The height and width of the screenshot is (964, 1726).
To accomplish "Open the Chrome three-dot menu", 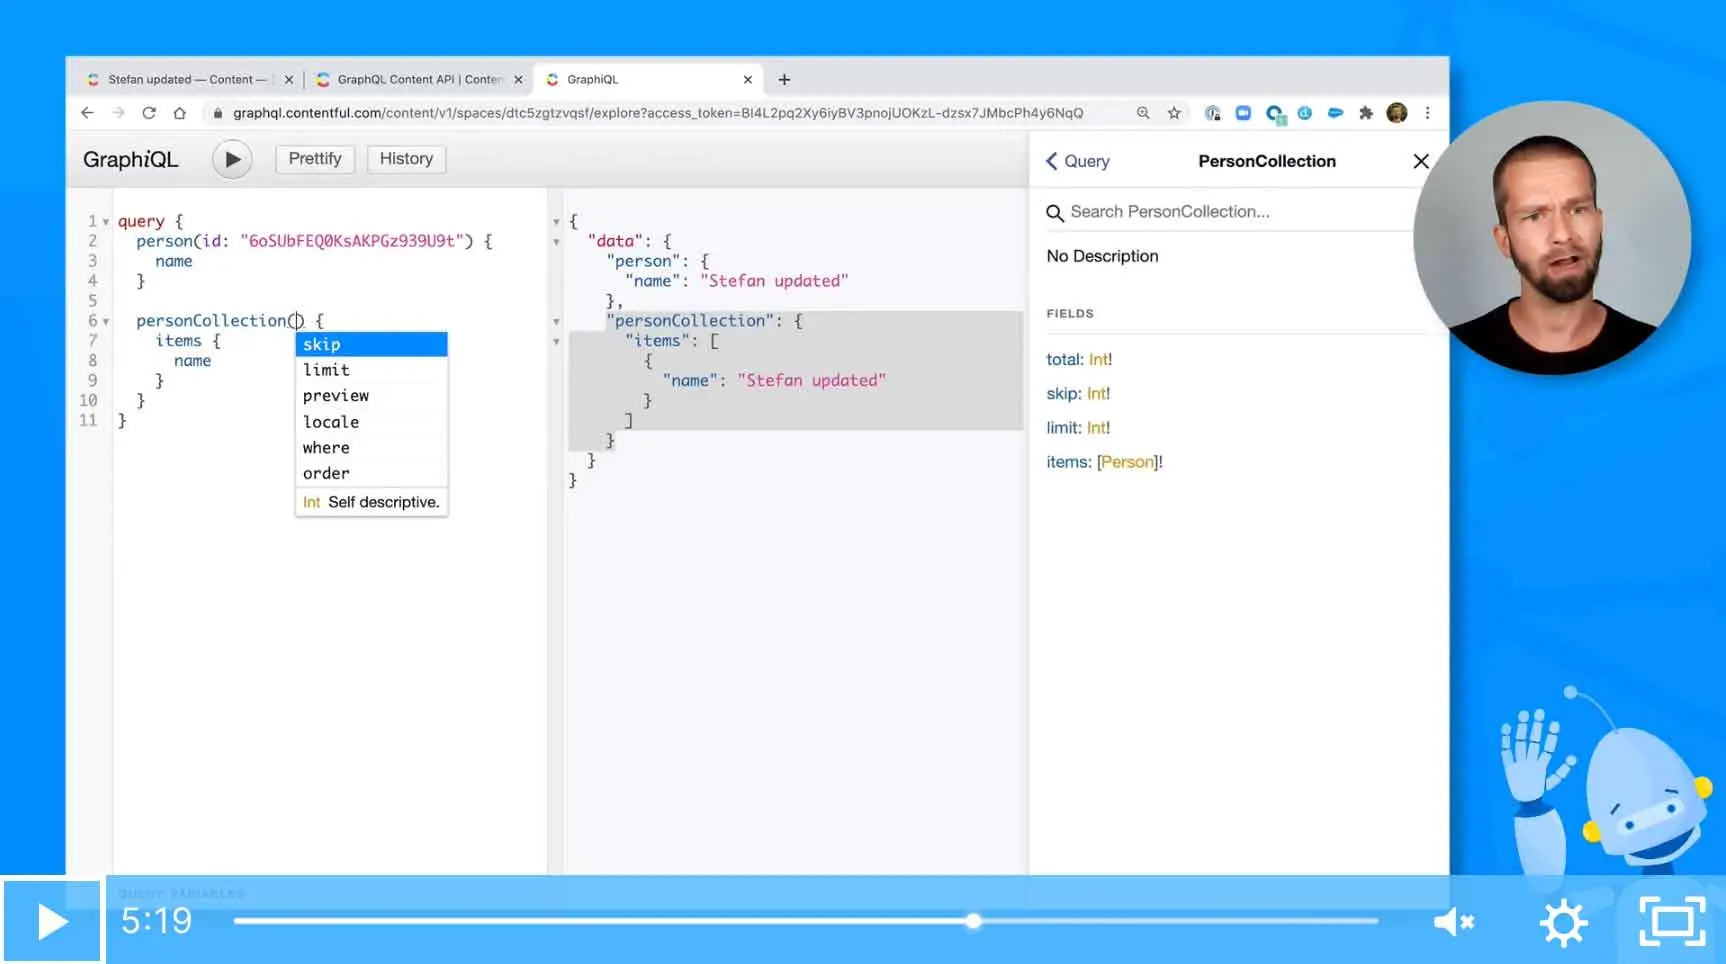I will [x=1428, y=113].
